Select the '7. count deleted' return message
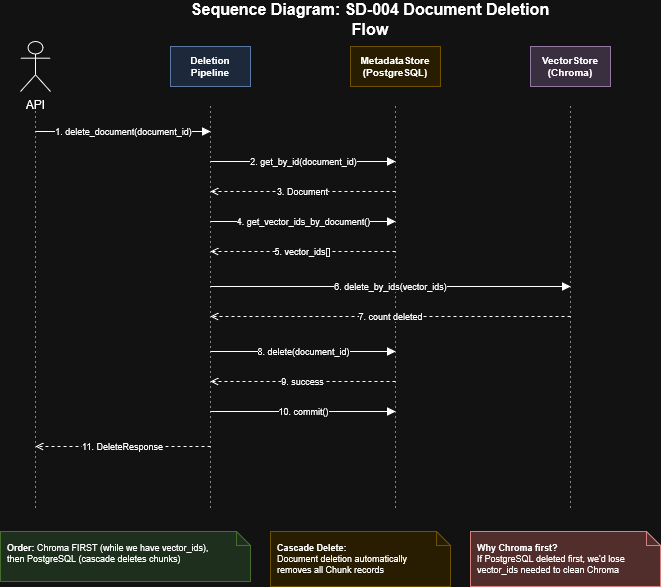The height and width of the screenshot is (587, 661). click(390, 316)
